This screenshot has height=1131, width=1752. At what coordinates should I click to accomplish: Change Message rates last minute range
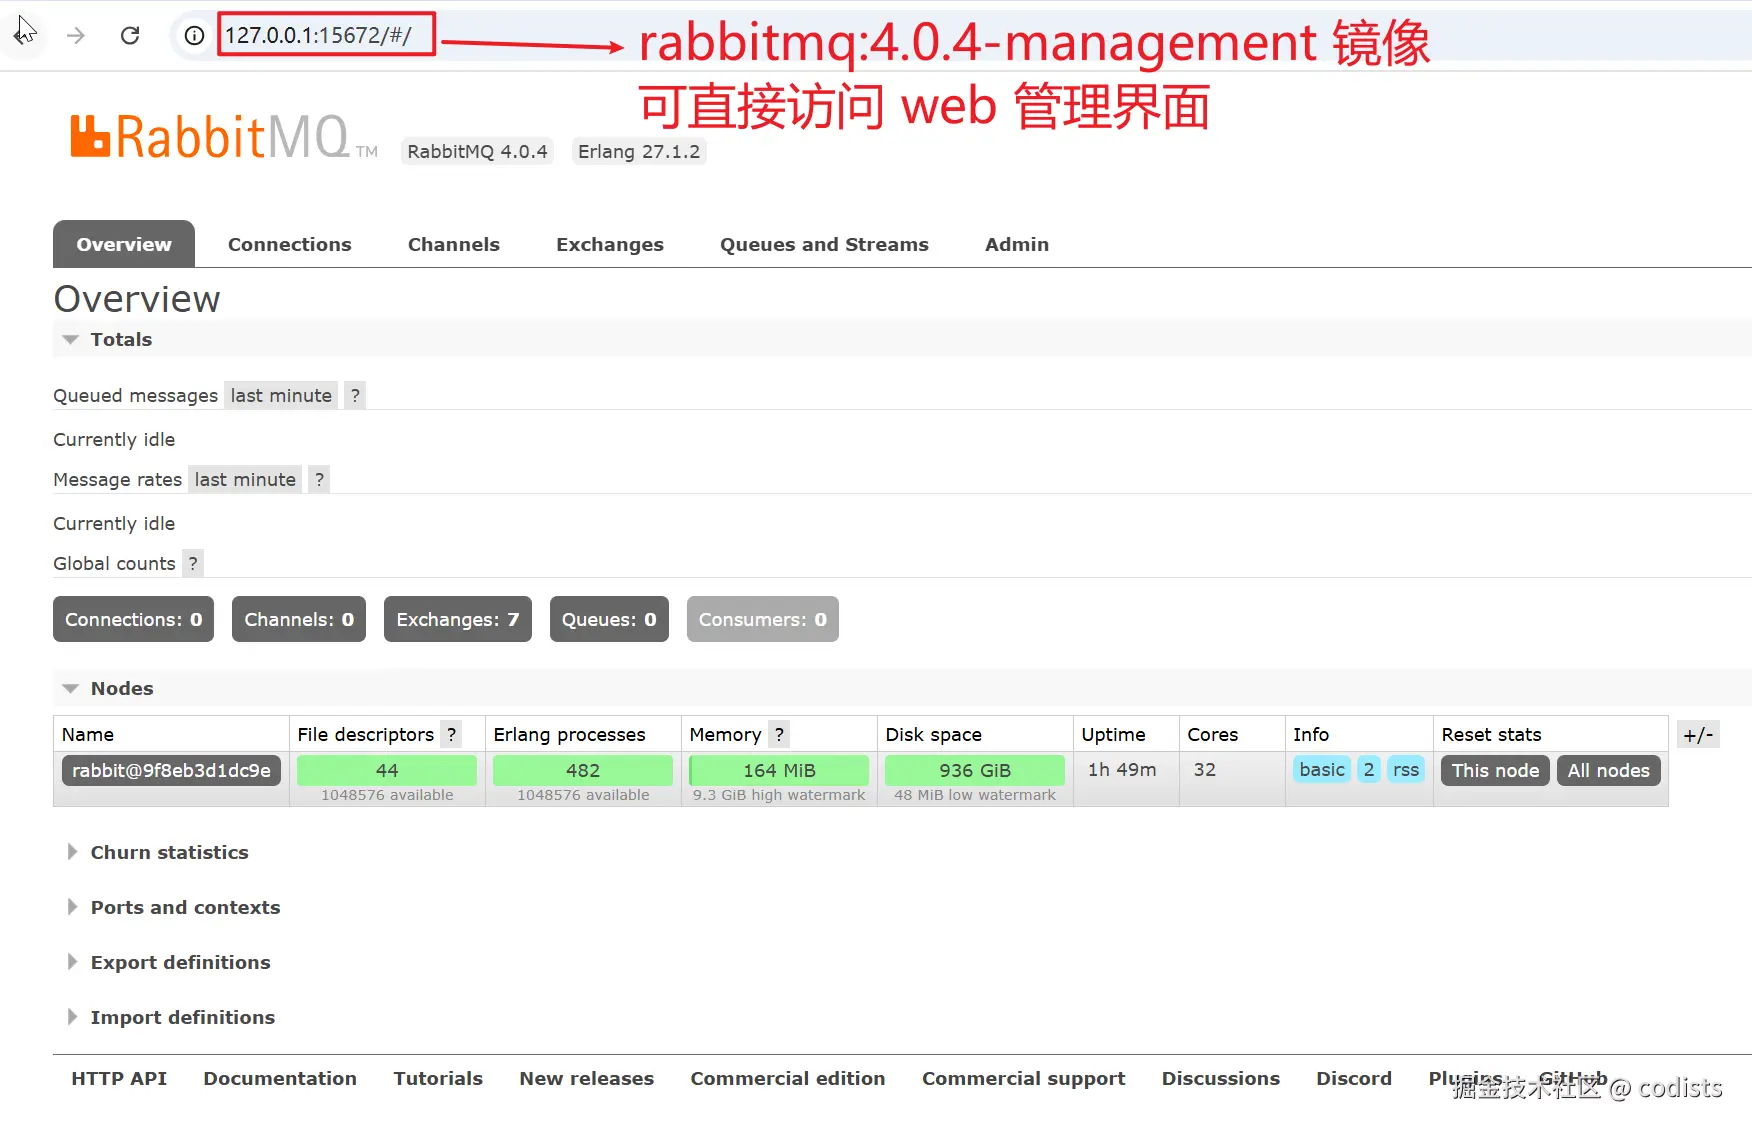[x=245, y=479]
